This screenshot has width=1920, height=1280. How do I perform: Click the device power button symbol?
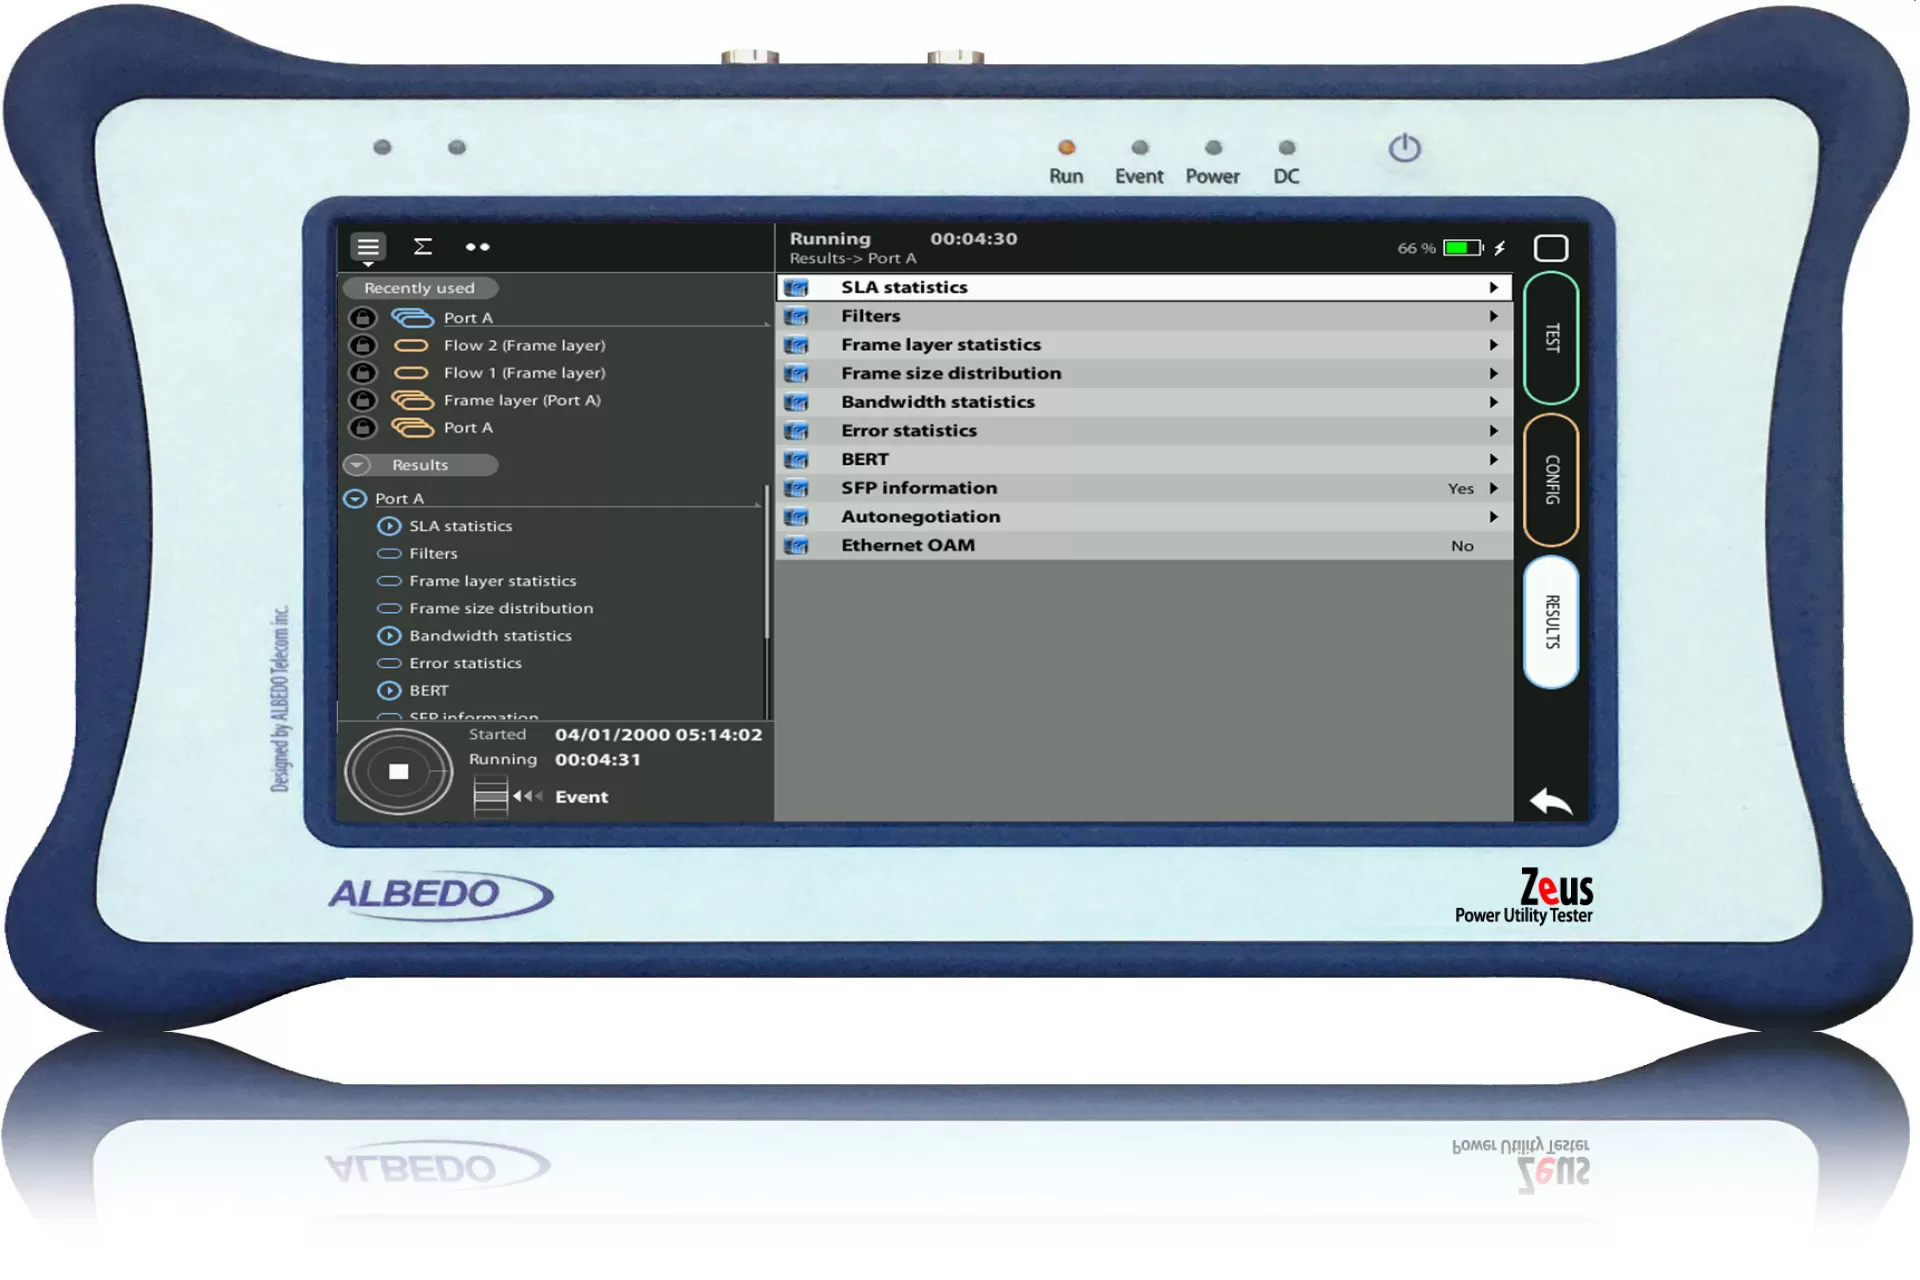1404,149
